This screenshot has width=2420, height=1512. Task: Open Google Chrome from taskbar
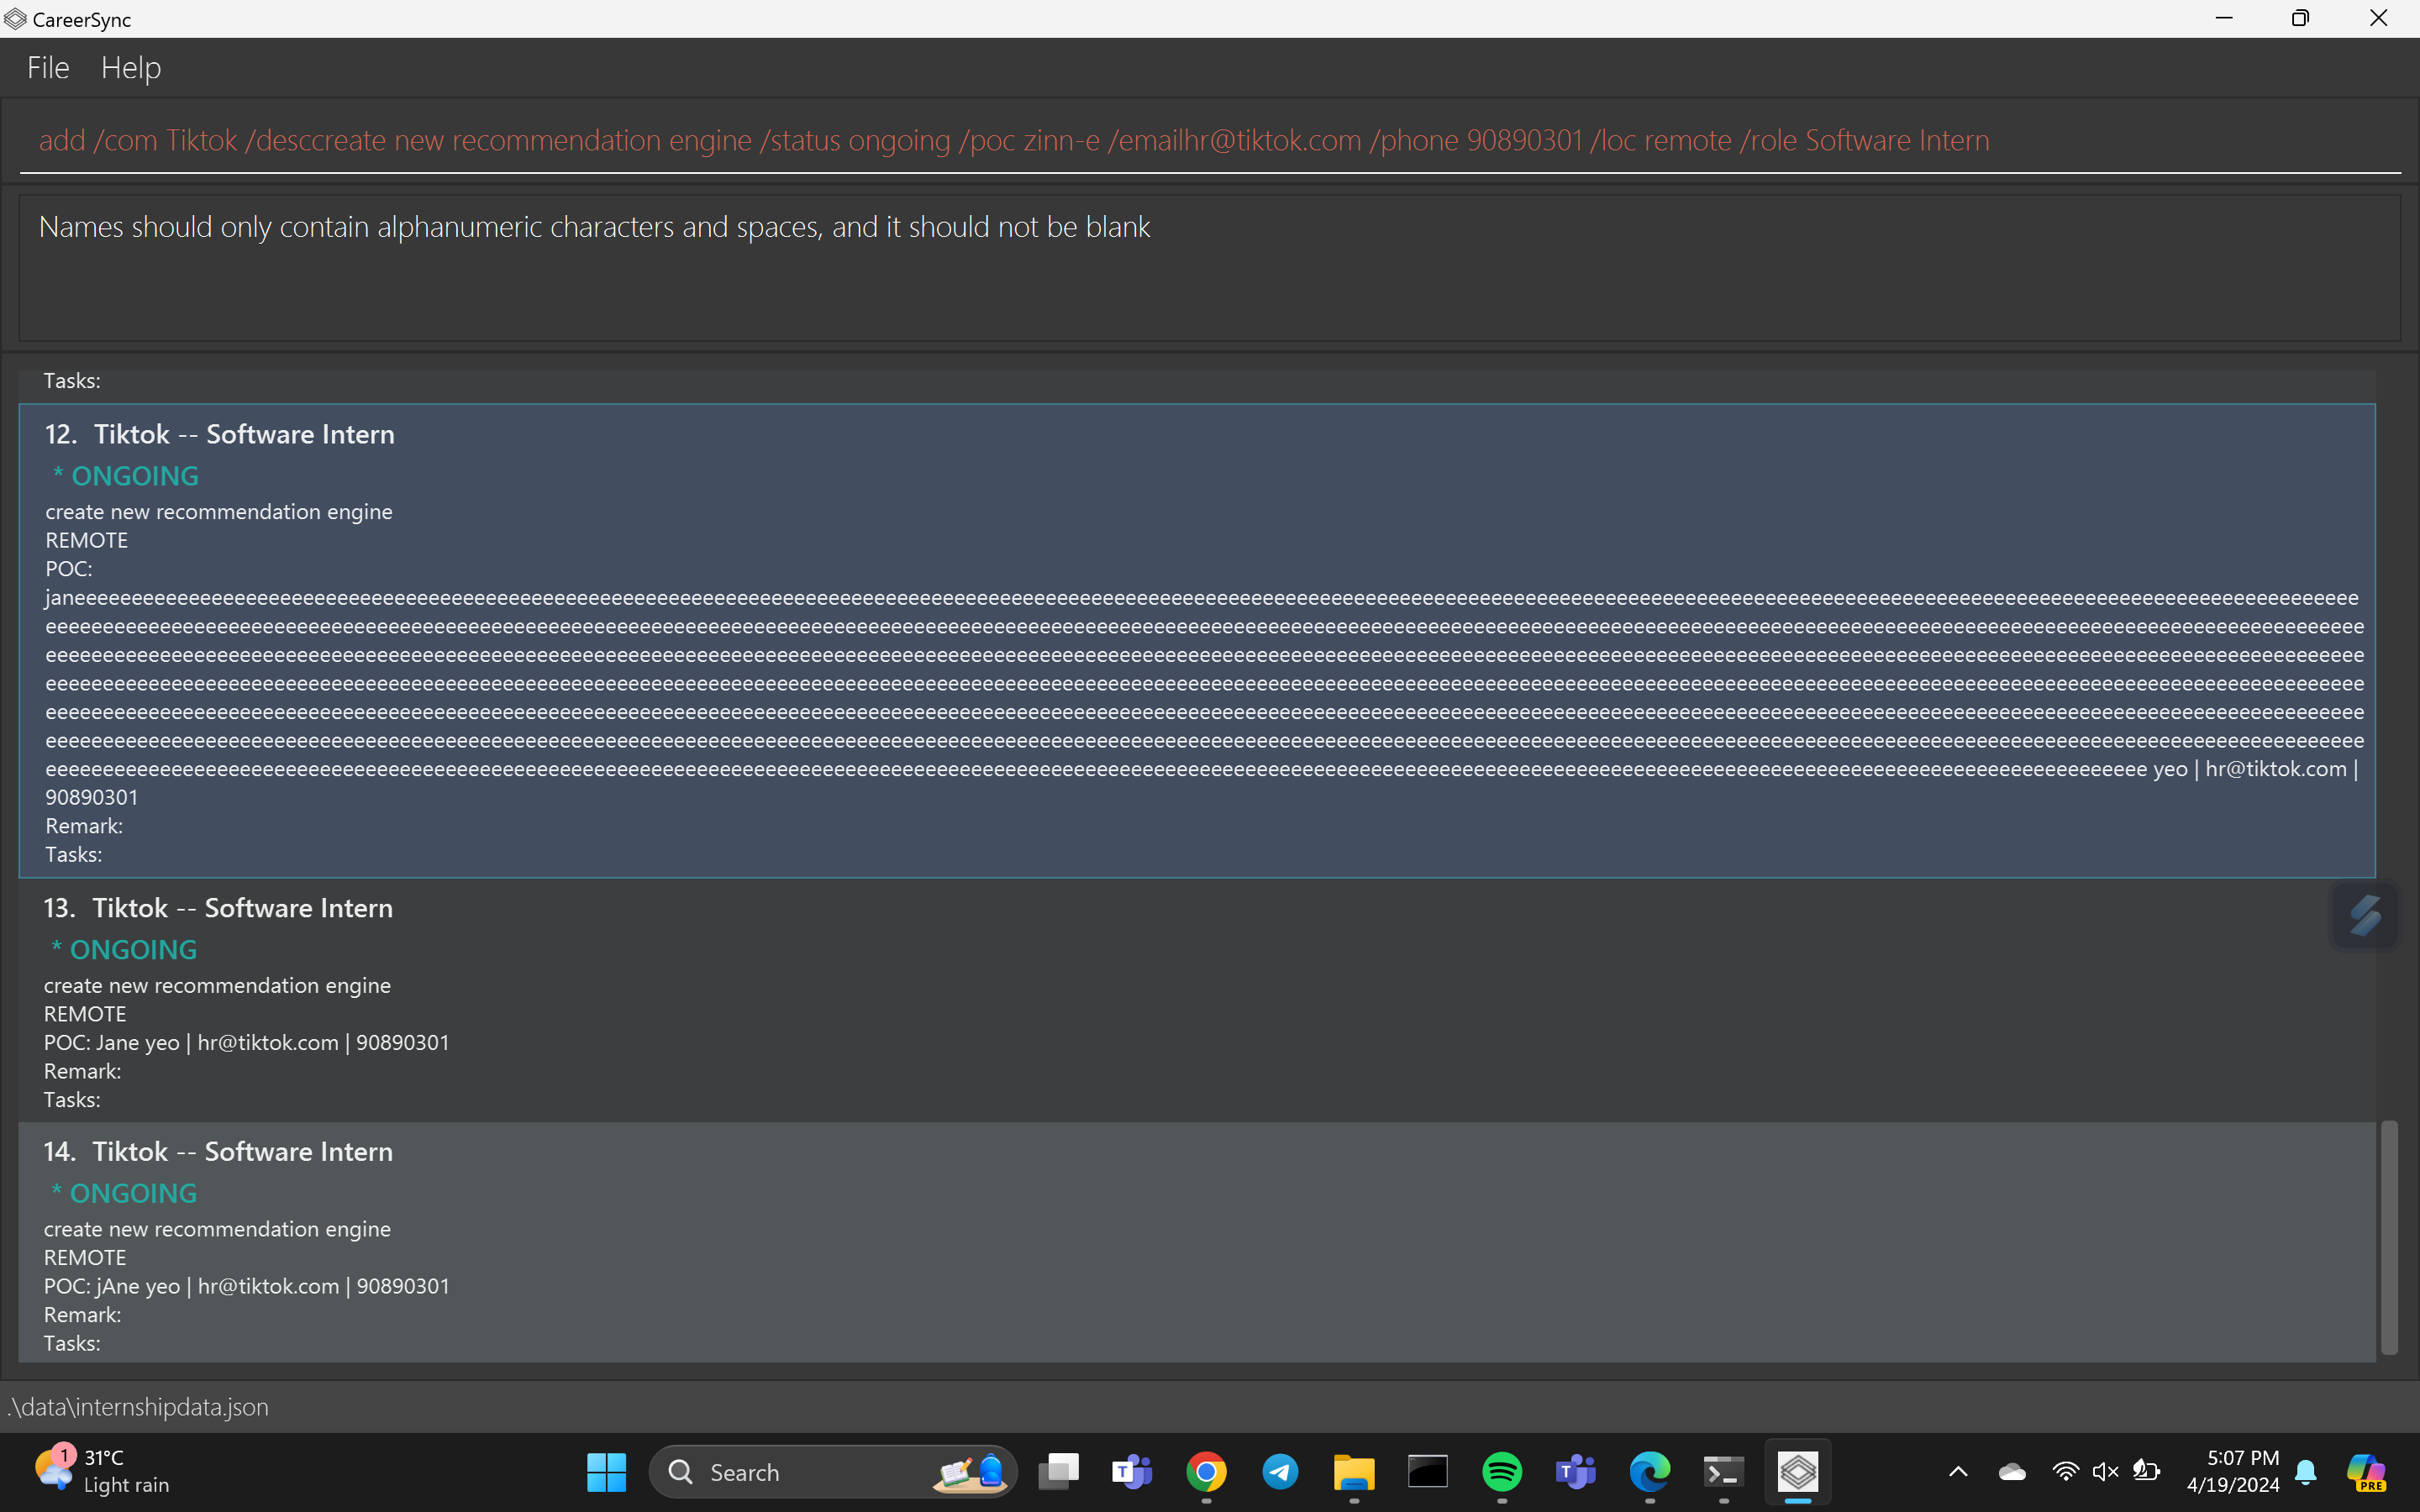[1206, 1472]
